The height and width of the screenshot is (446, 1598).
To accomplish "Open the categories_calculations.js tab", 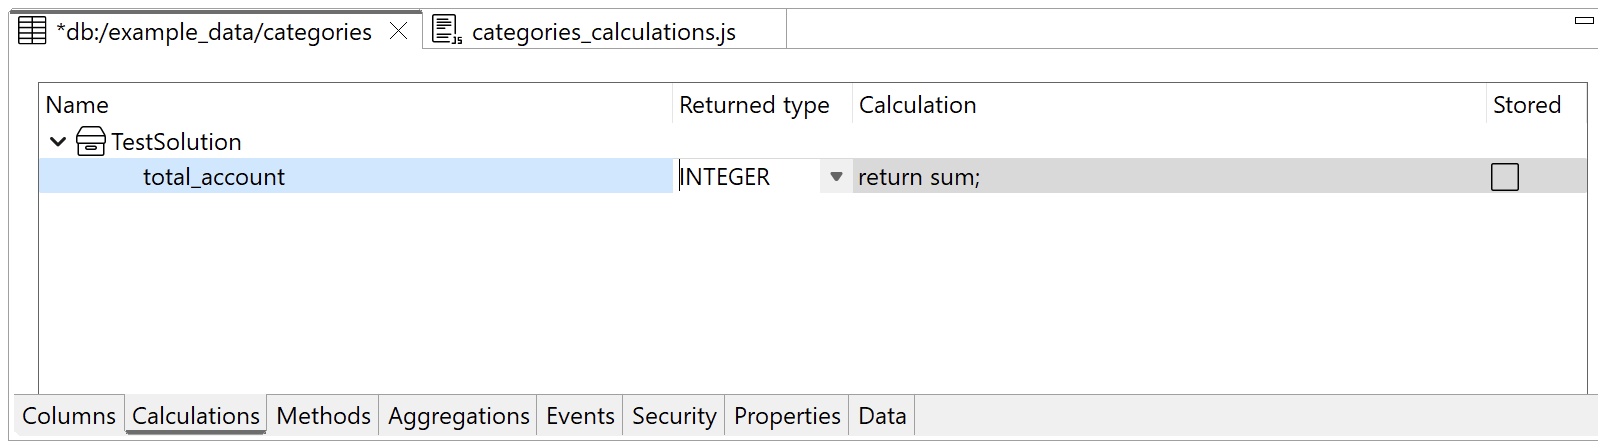I will [x=604, y=32].
